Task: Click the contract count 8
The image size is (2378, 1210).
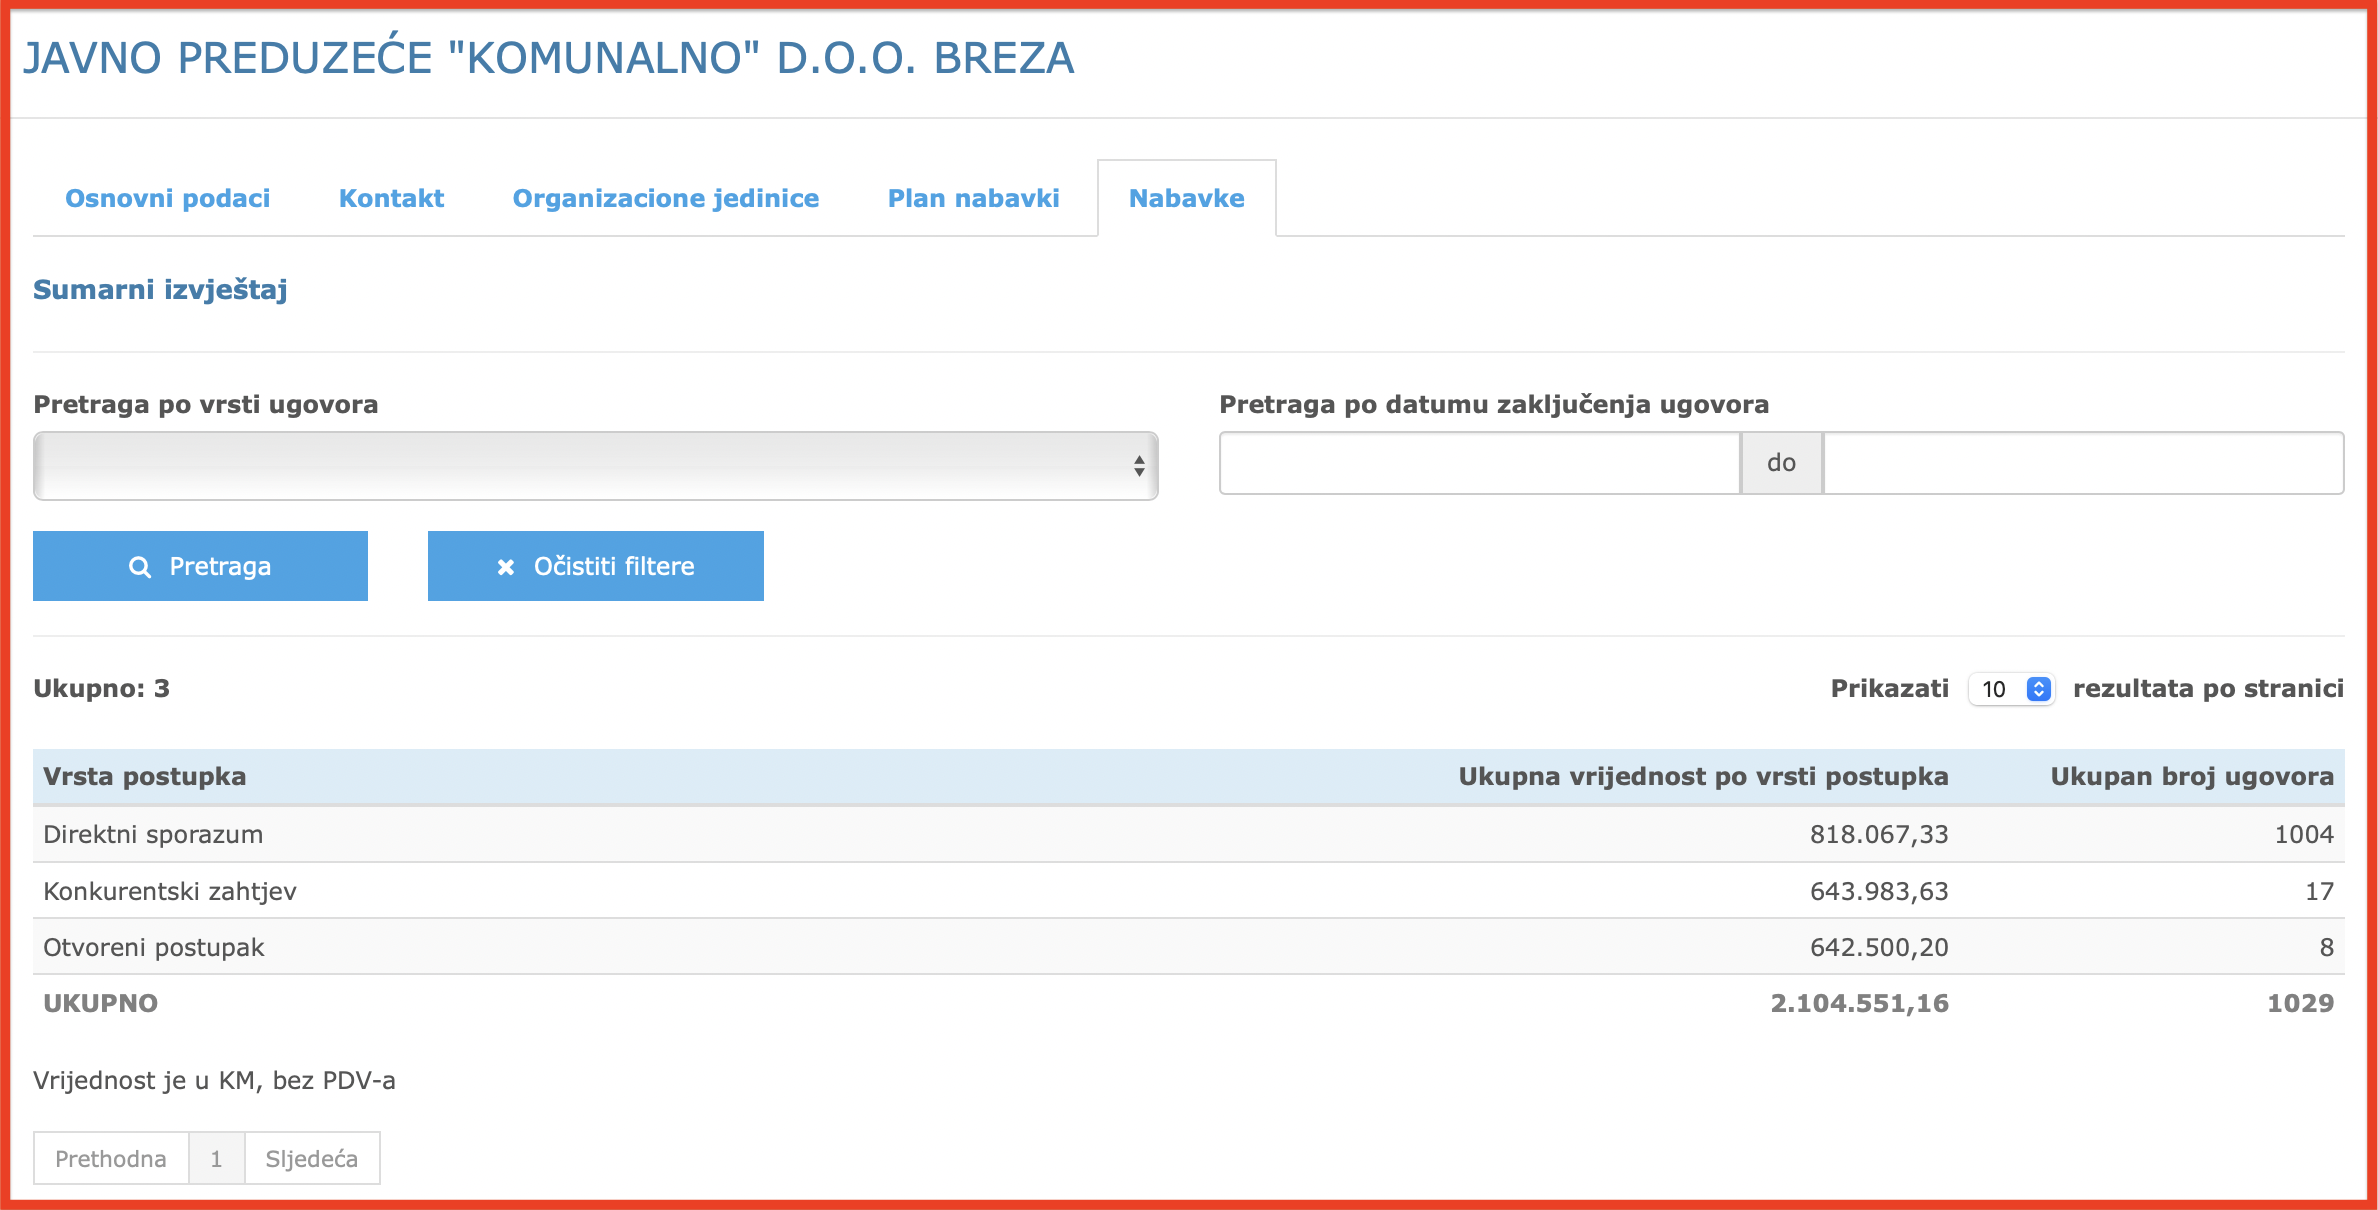Action: point(2327,947)
